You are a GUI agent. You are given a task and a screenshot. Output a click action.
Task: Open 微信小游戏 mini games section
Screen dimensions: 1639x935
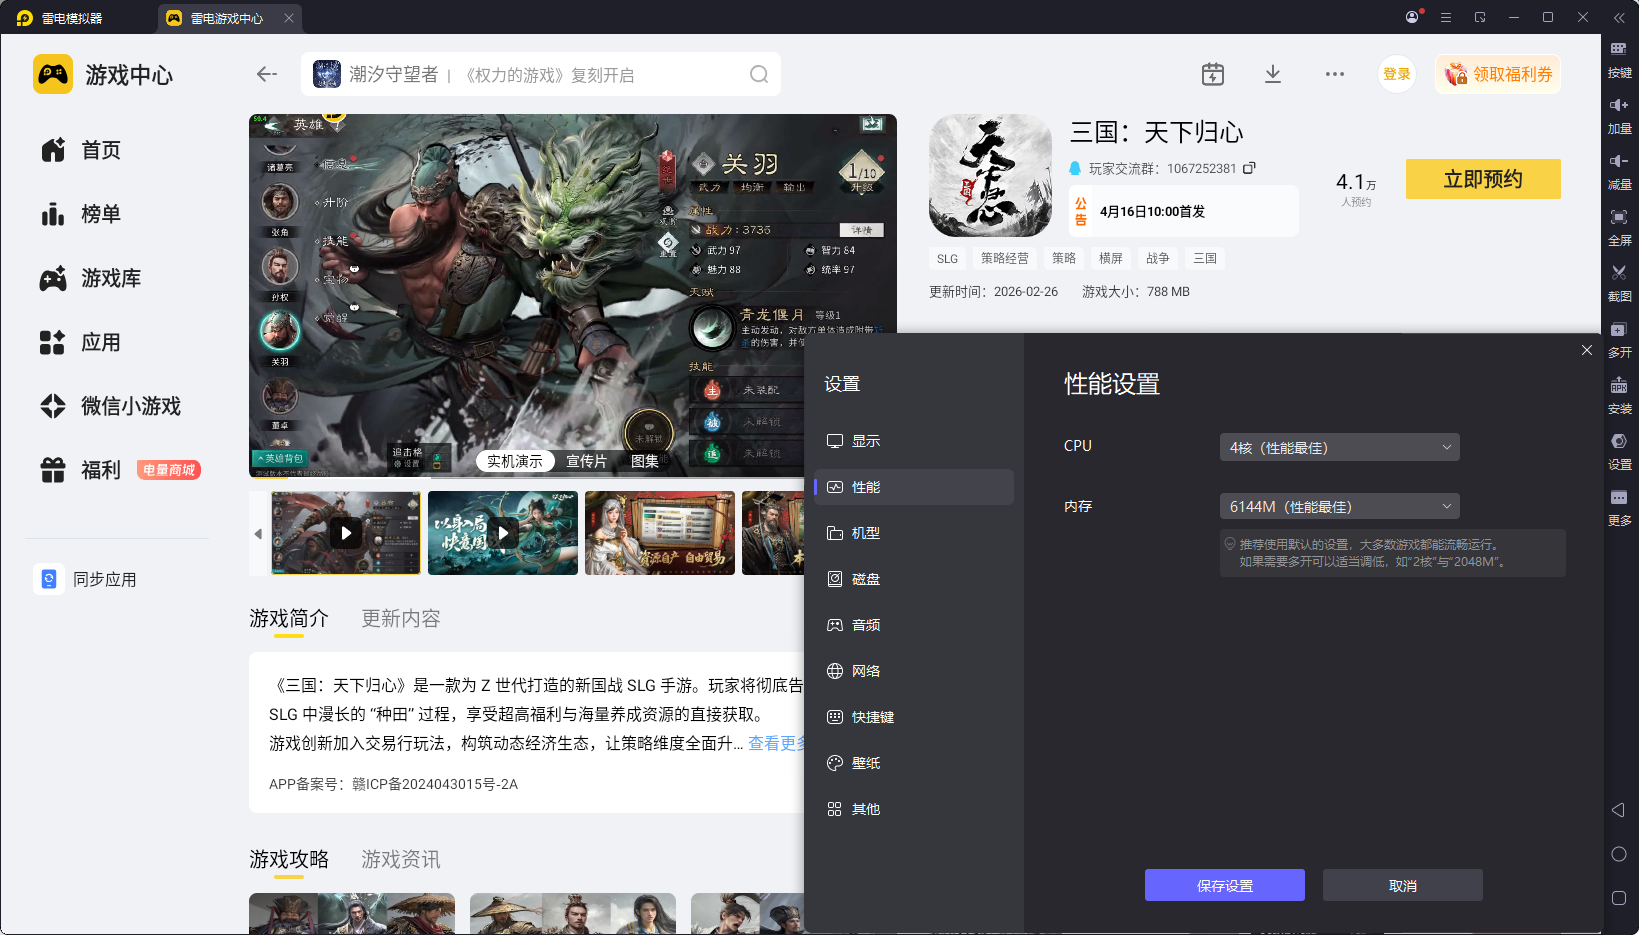pyautogui.click(x=111, y=406)
